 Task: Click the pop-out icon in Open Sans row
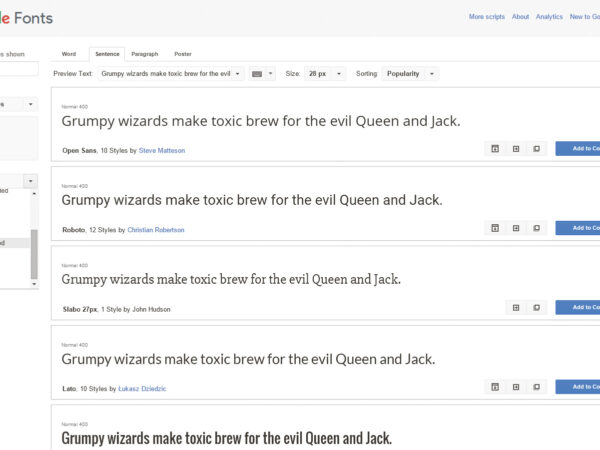click(x=536, y=148)
